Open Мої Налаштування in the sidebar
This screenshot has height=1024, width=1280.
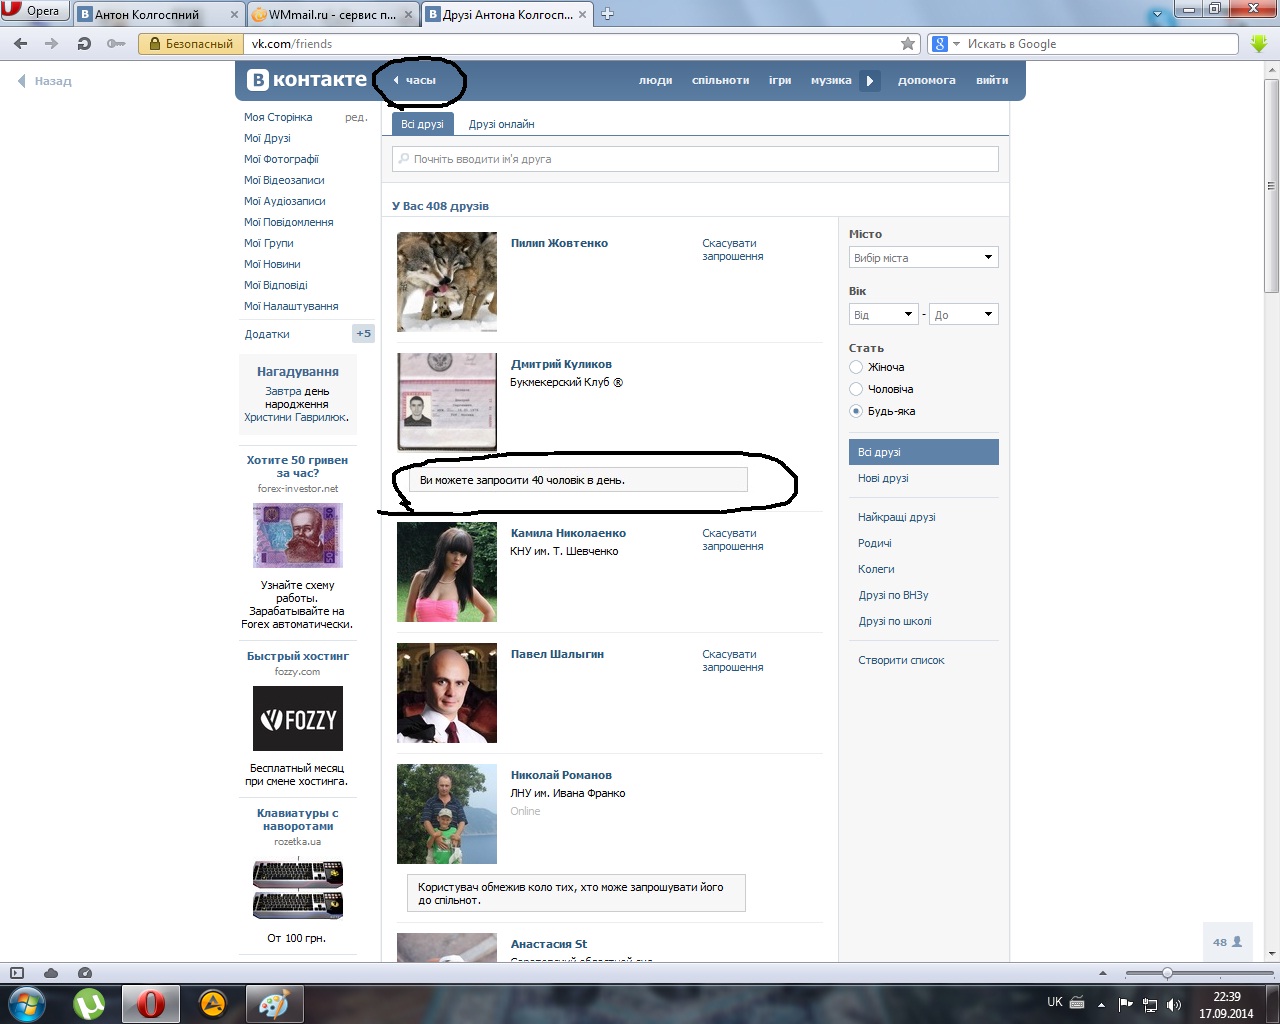291,306
